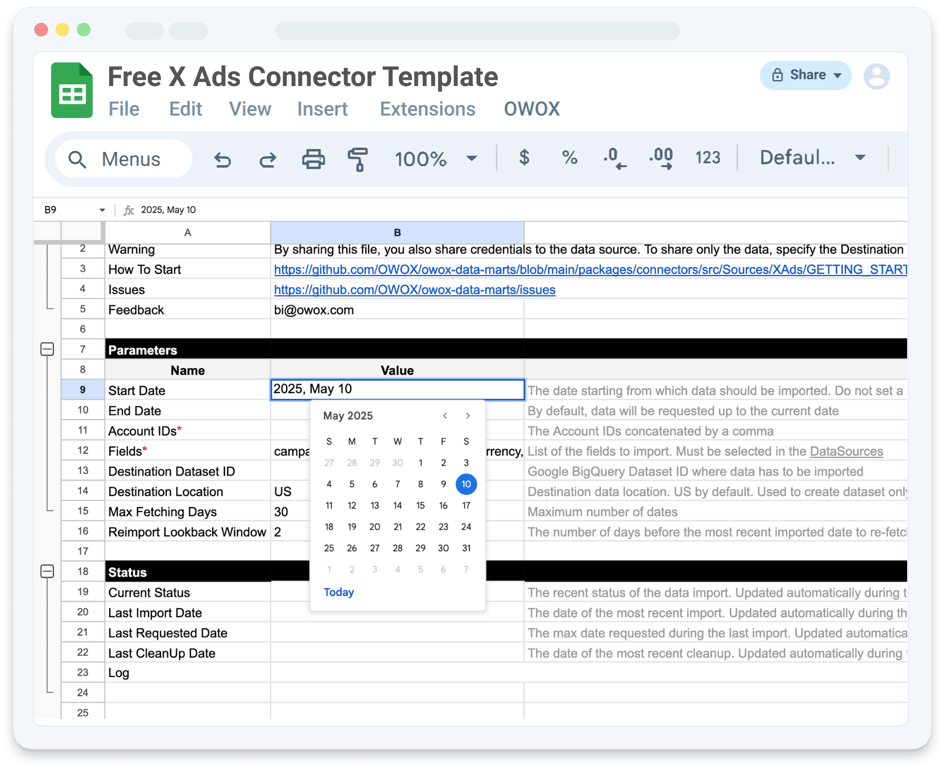
Task: Click the 'End Date' cell
Action: click(x=188, y=411)
